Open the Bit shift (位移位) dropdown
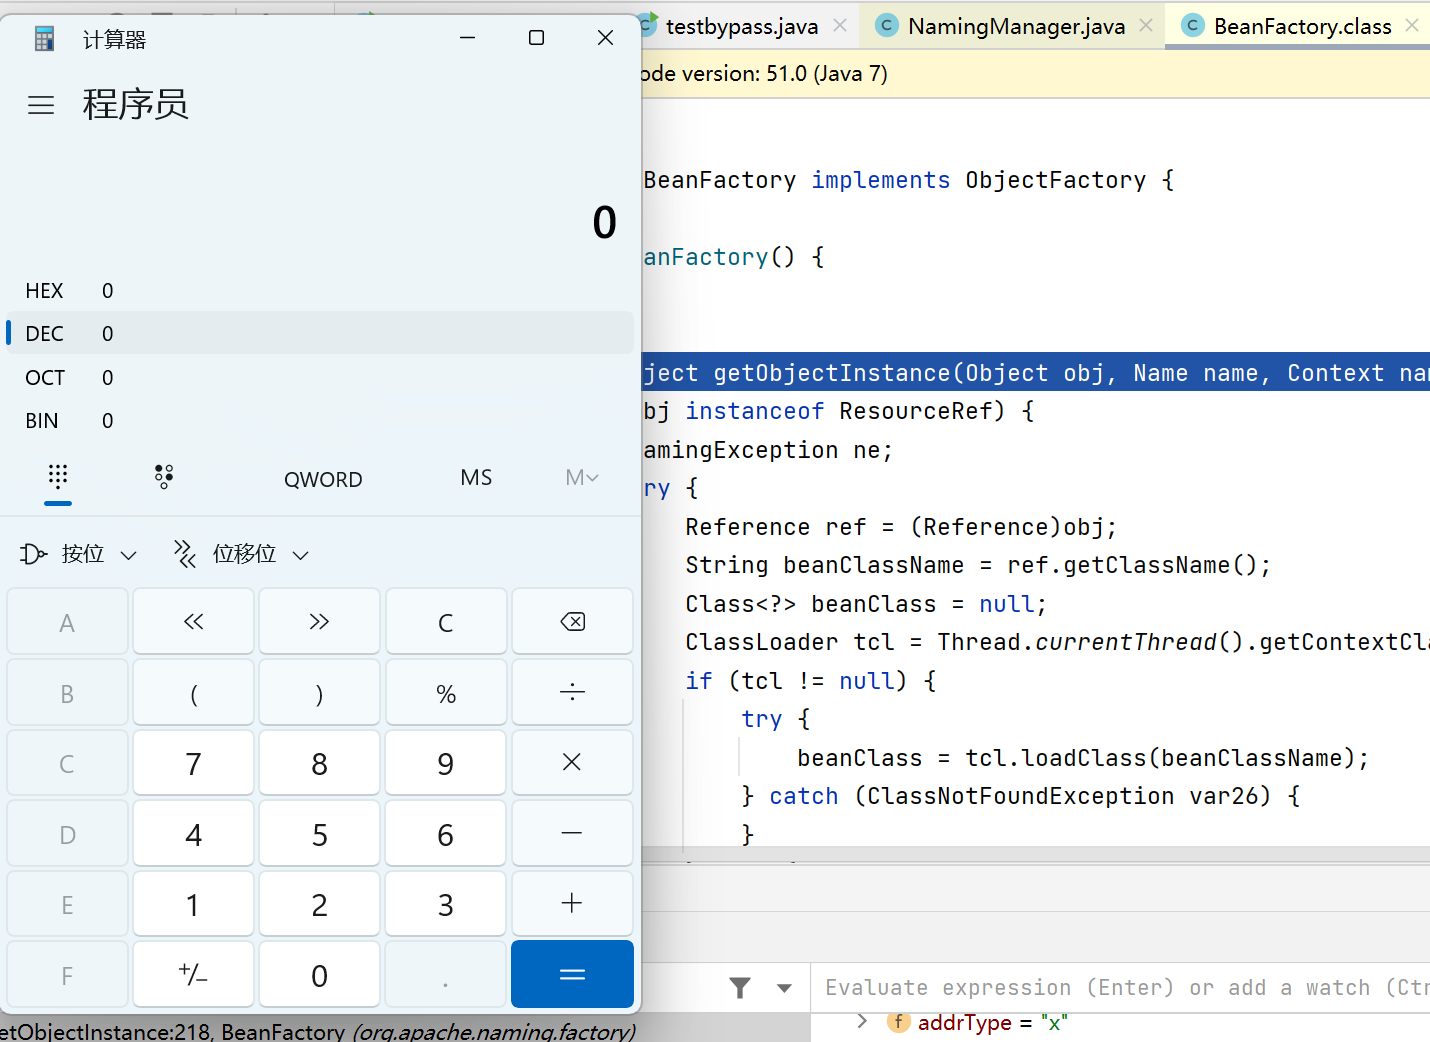 [241, 554]
